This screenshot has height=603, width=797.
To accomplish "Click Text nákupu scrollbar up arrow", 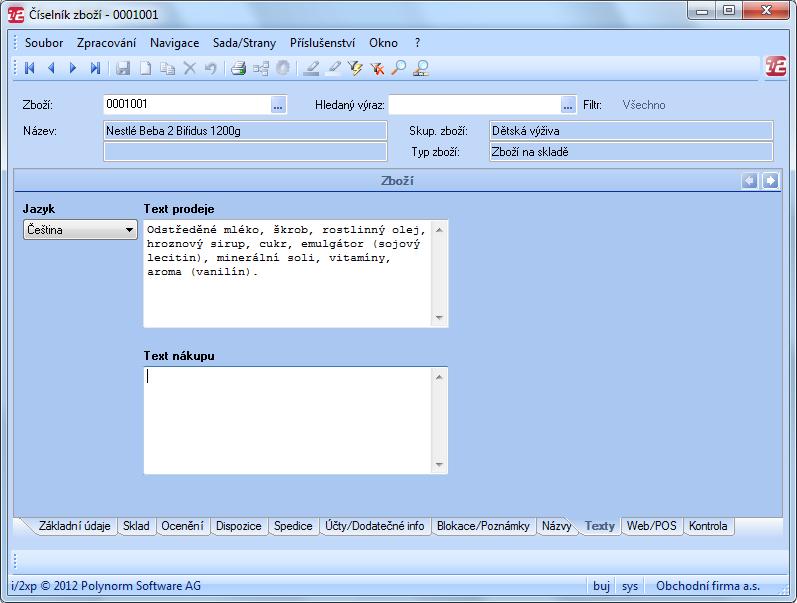I will (439, 377).
